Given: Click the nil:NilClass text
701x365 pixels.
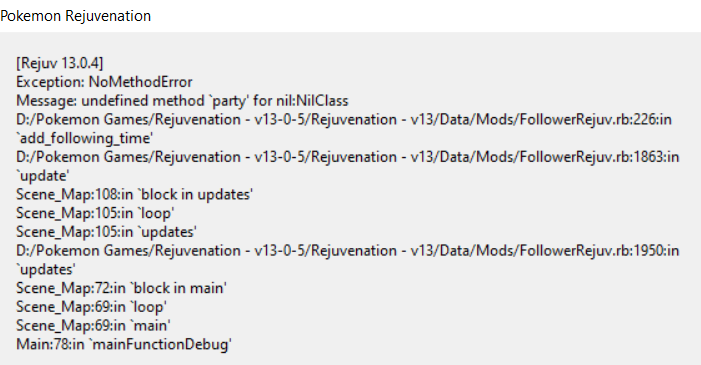Looking at the screenshot, I should pos(312,101).
